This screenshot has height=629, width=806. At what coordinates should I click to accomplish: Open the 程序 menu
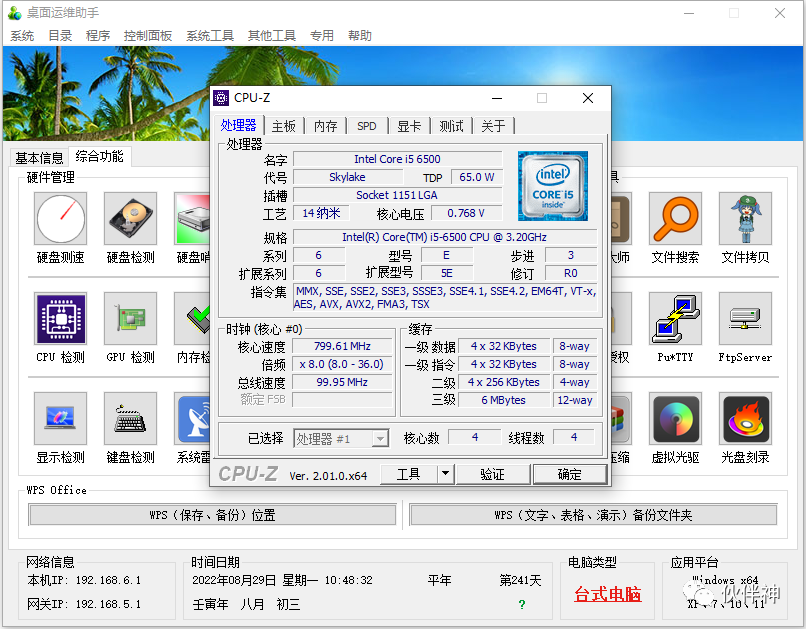click(98, 36)
